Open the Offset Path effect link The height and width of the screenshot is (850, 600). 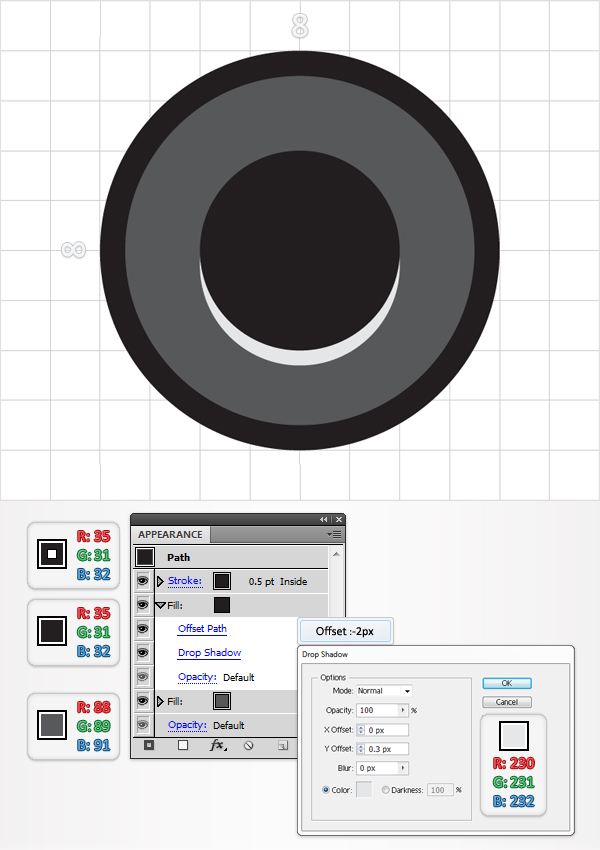pos(202,629)
